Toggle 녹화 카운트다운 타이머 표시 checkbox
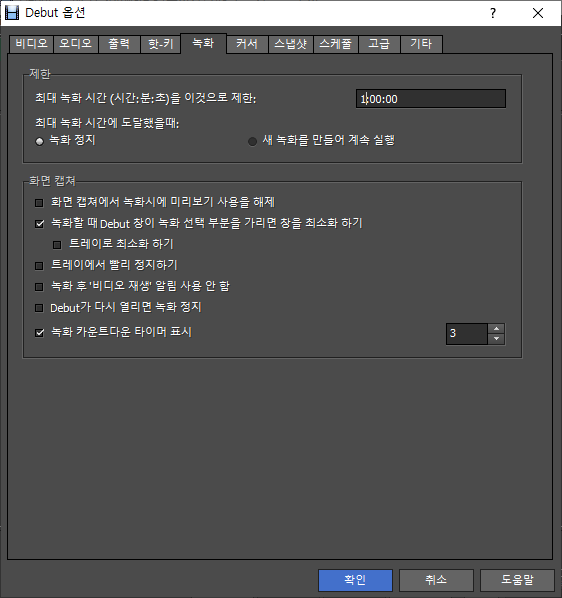 [39, 333]
